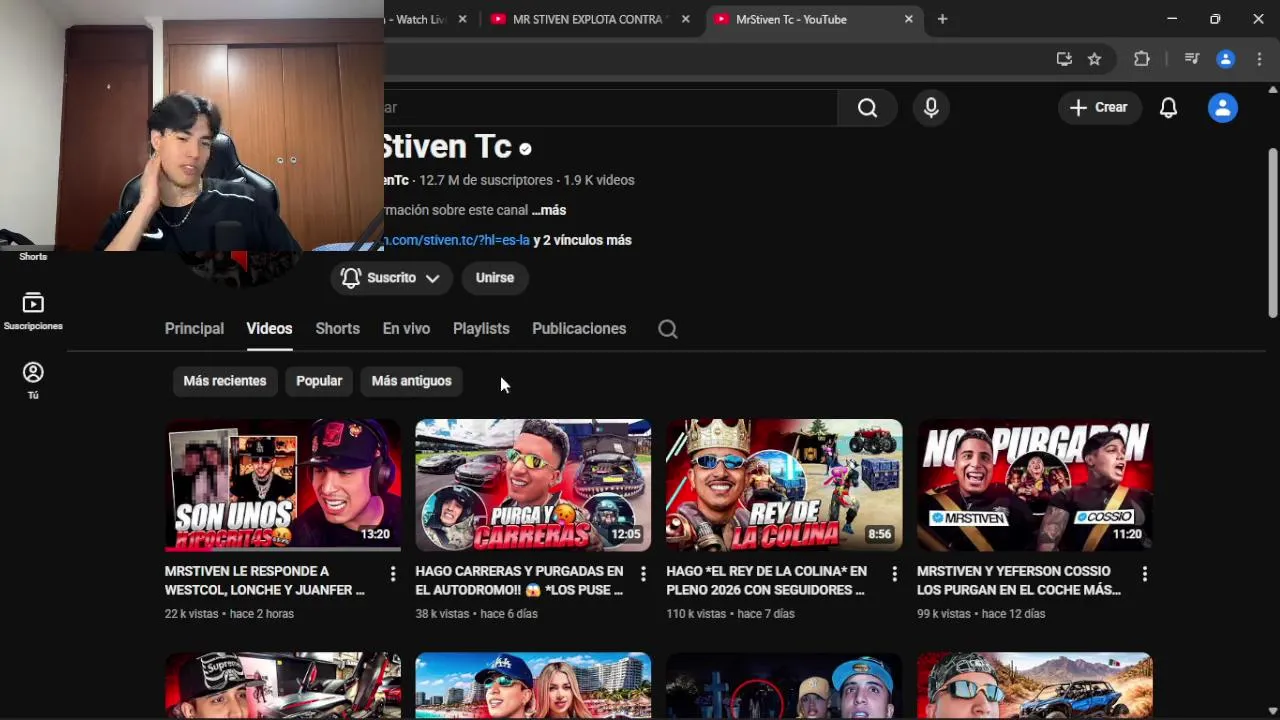Filter videos by Más recientes
The width and height of the screenshot is (1280, 720).
[225, 381]
